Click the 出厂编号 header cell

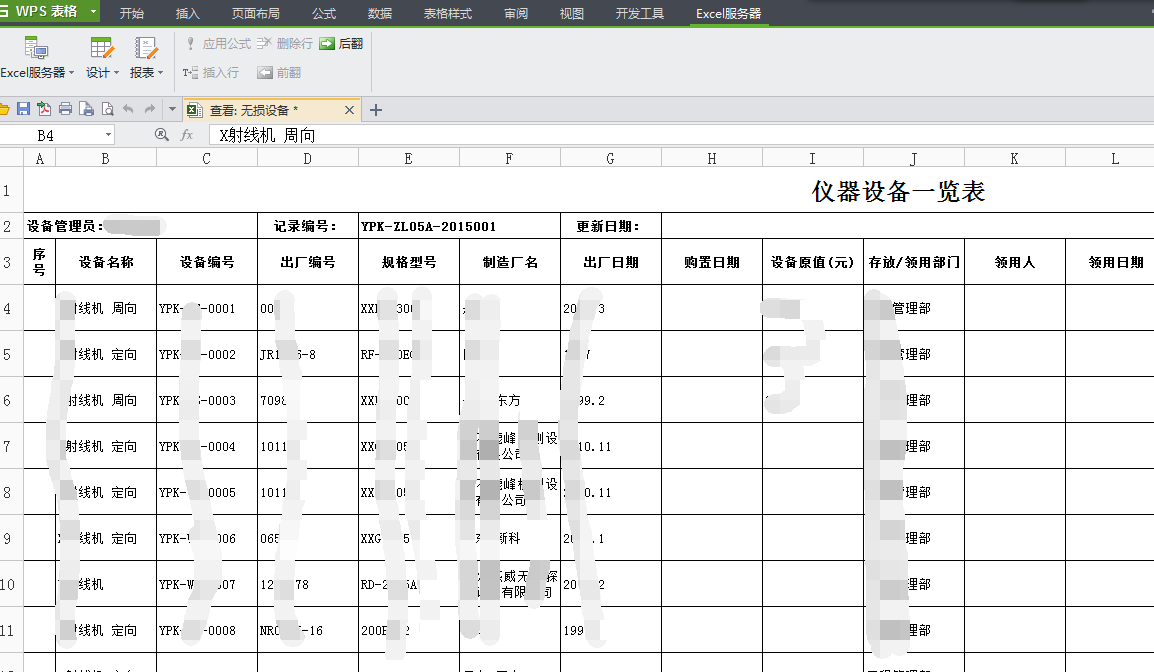pyautogui.click(x=308, y=262)
